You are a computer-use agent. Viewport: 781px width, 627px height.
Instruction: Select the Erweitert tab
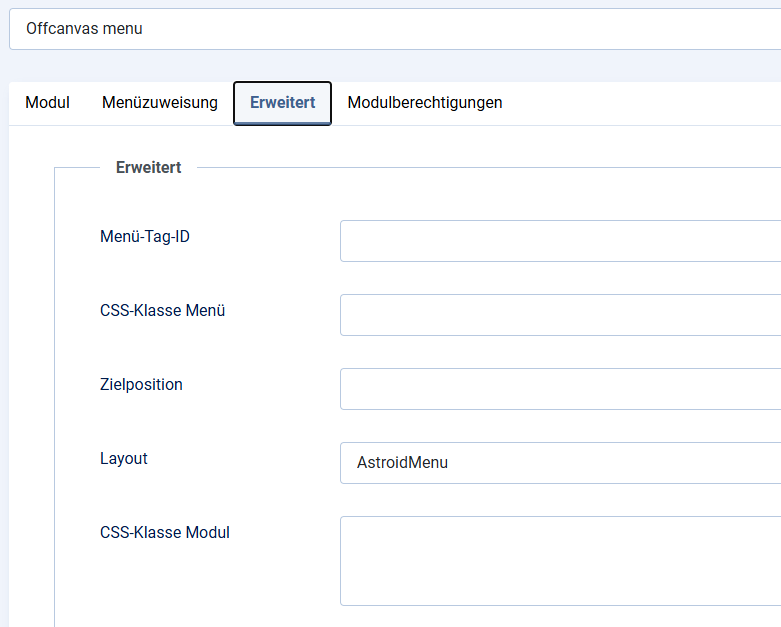[x=282, y=103]
